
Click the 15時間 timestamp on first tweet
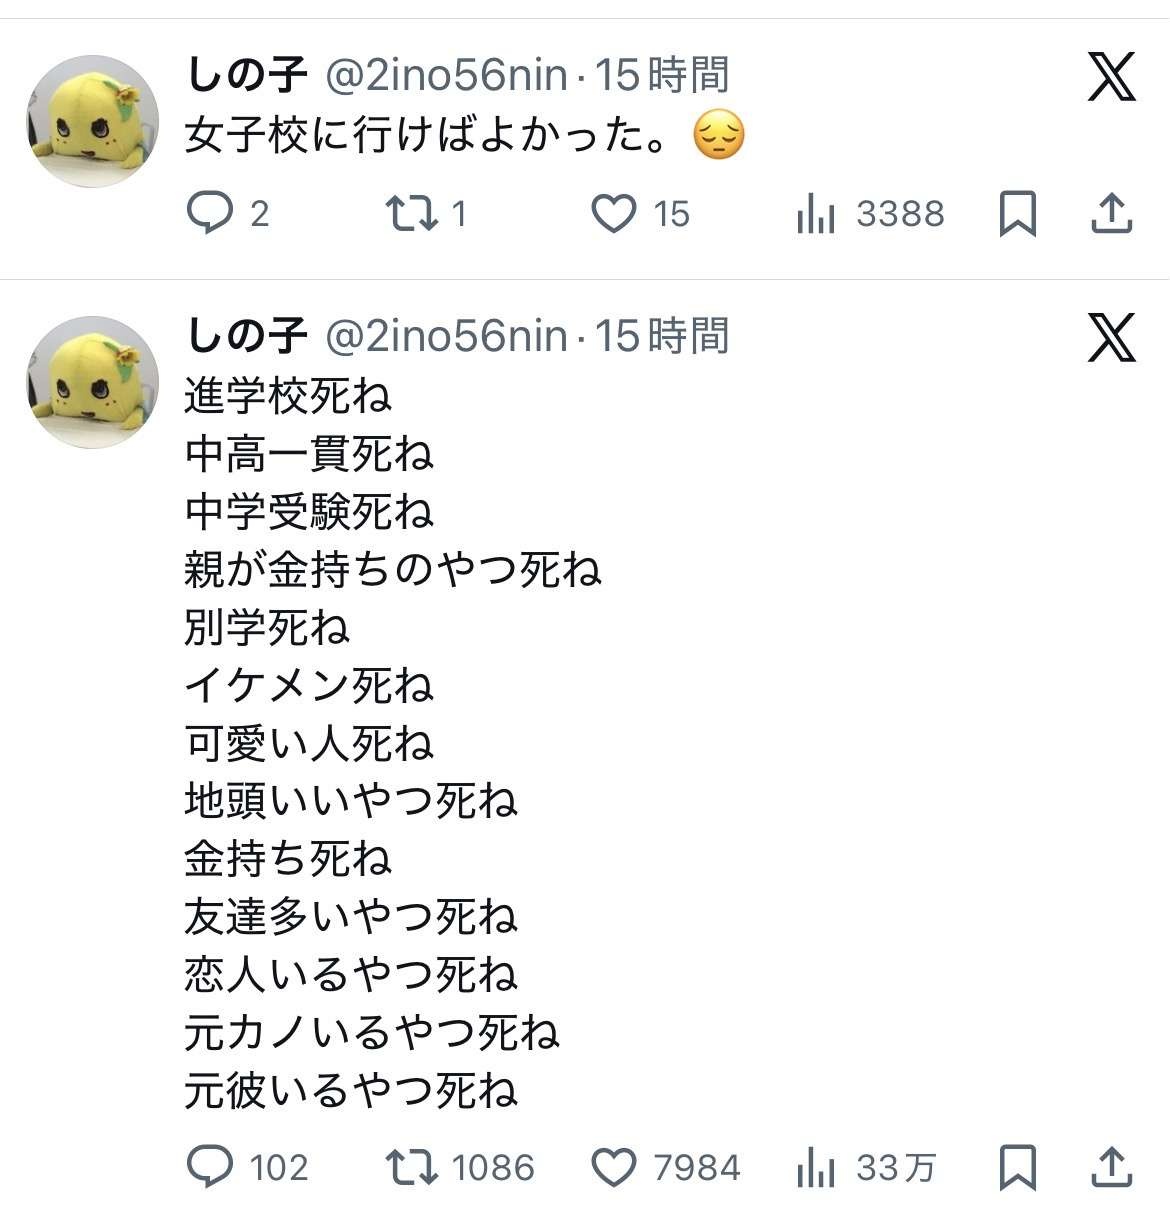(662, 76)
